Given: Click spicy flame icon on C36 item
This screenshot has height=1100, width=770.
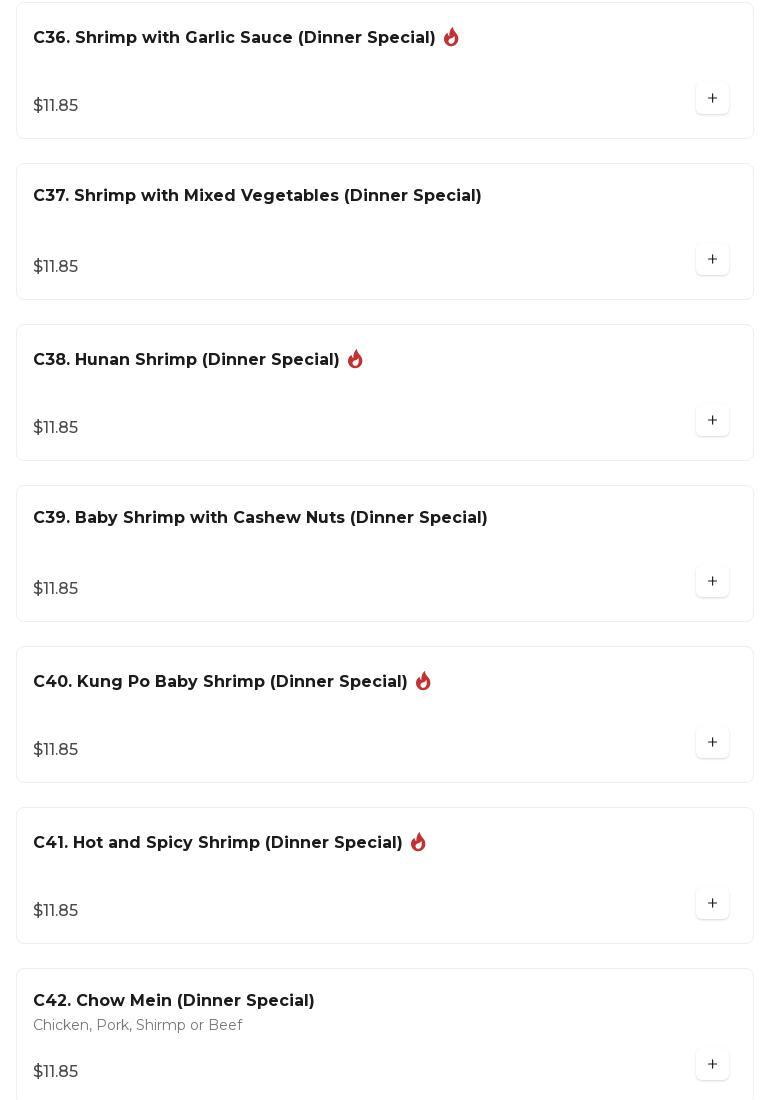Looking at the screenshot, I should coord(451,37).
